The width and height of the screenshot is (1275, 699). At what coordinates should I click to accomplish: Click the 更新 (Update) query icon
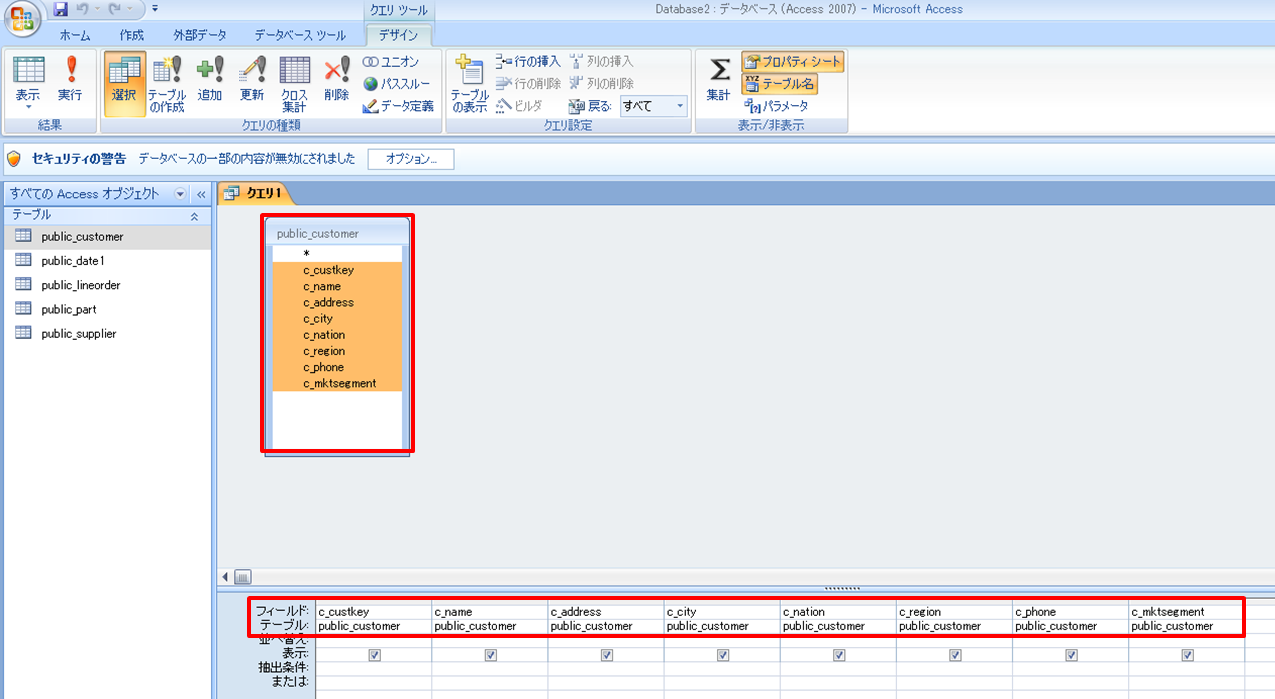252,81
